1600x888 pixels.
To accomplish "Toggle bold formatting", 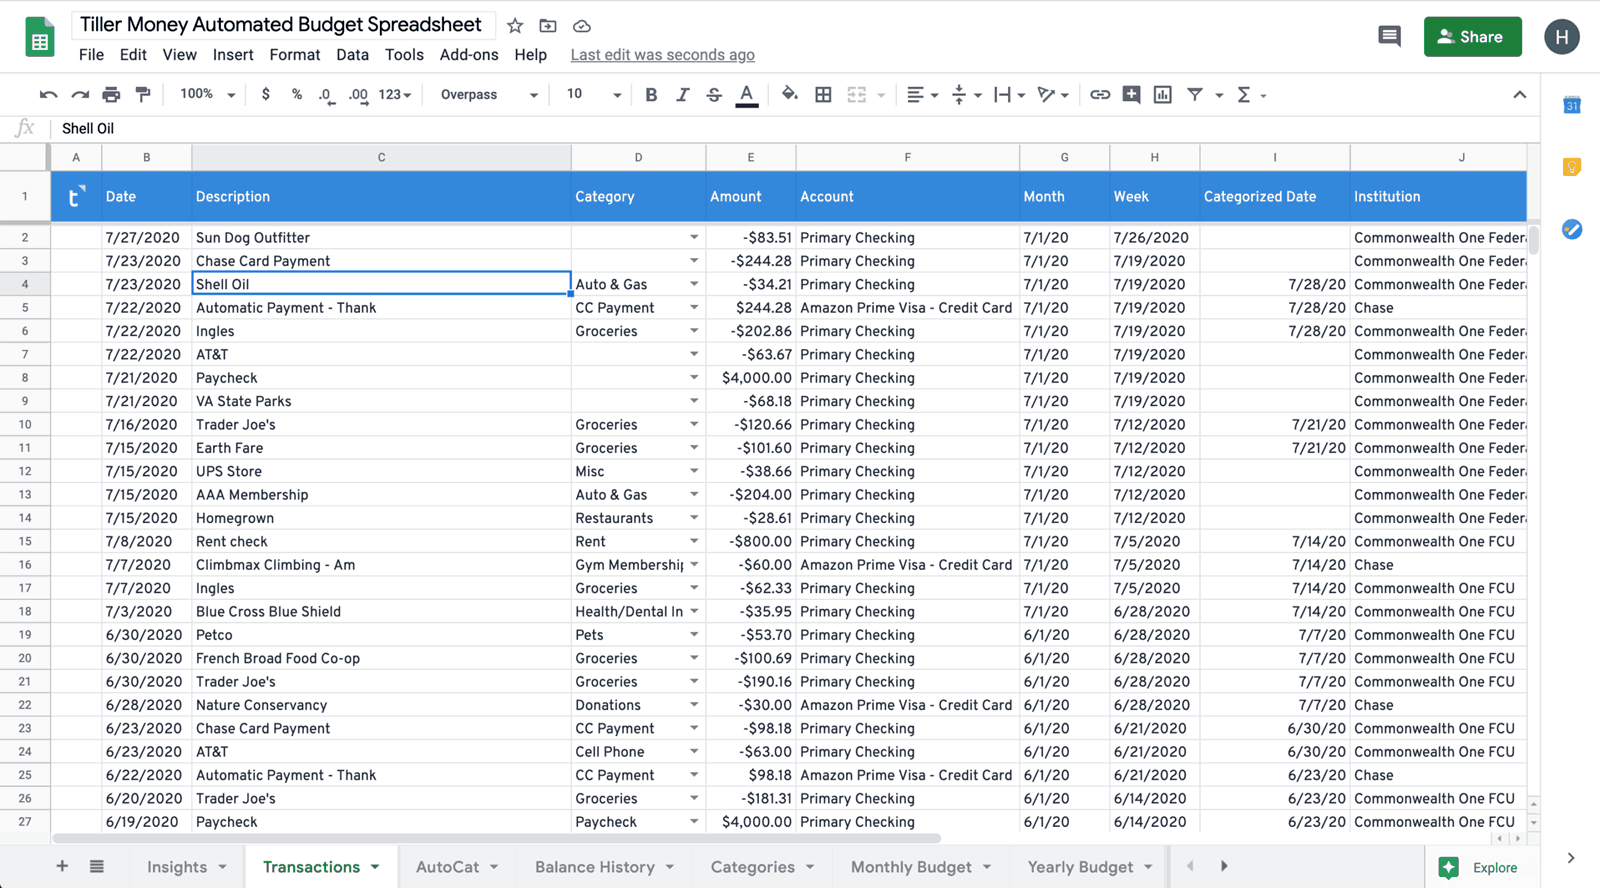I will pyautogui.click(x=651, y=95).
